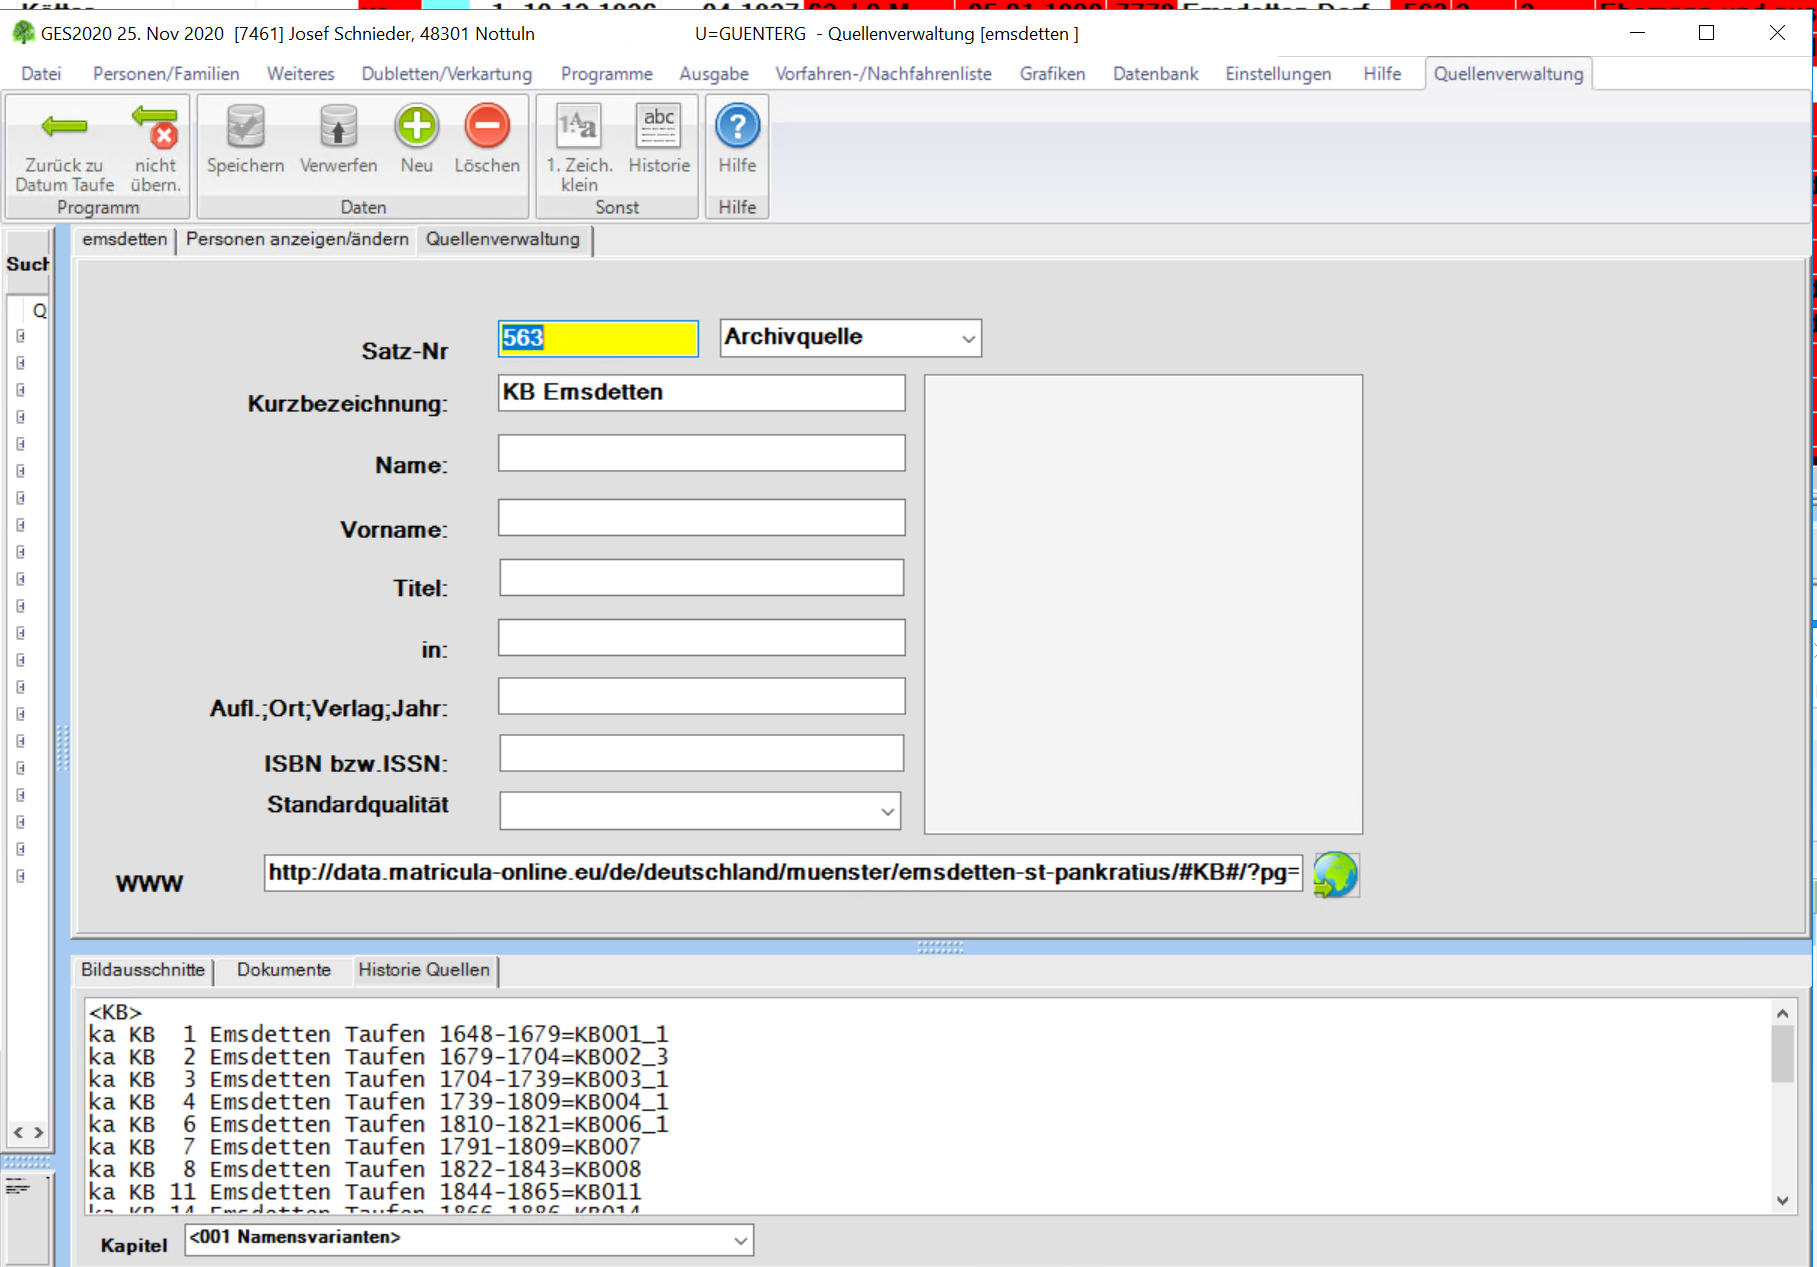This screenshot has height=1267, width=1817.
Task: Open the Dubletten/Verkartung menu
Action: [447, 74]
